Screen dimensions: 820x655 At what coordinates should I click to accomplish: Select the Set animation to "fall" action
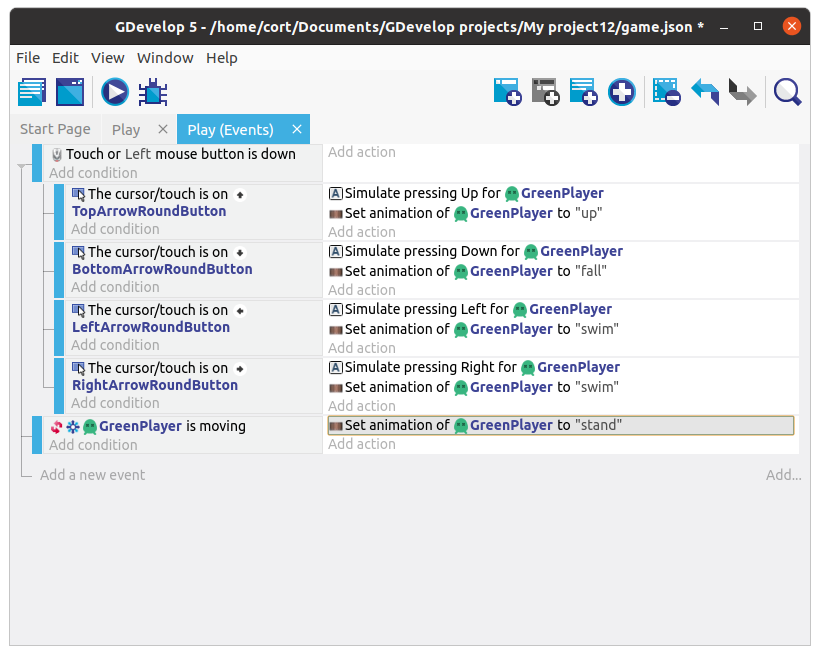(x=468, y=272)
